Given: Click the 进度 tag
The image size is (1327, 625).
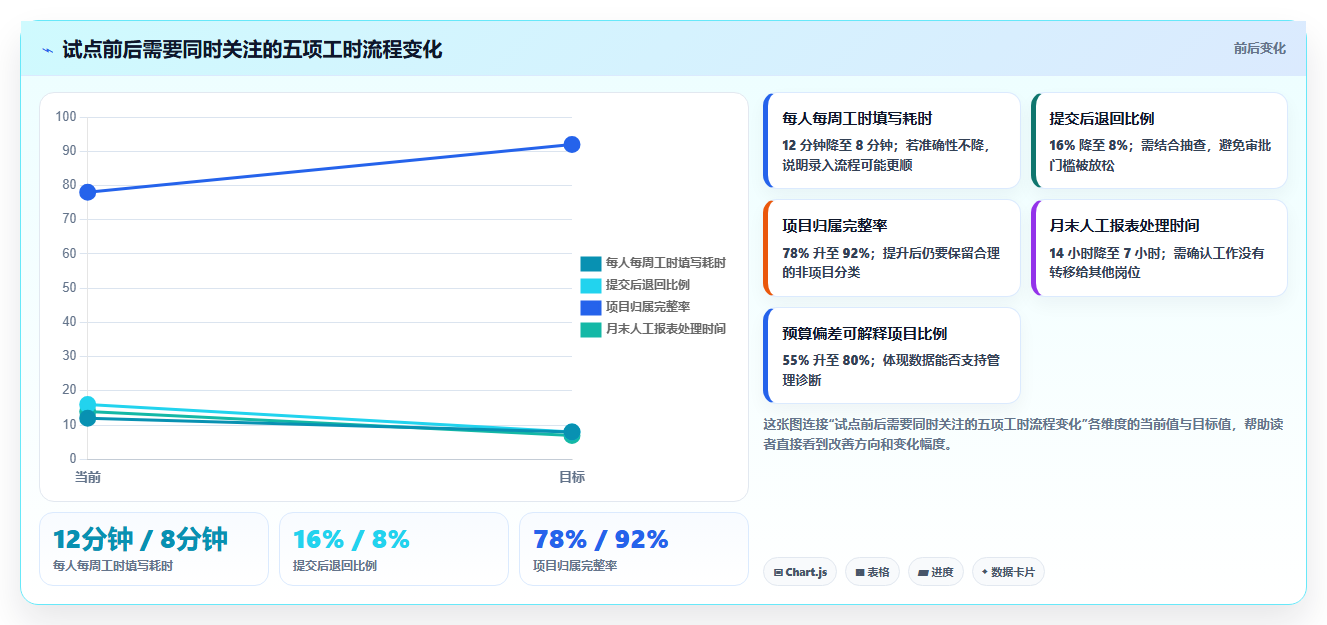Looking at the screenshot, I should 936,572.
